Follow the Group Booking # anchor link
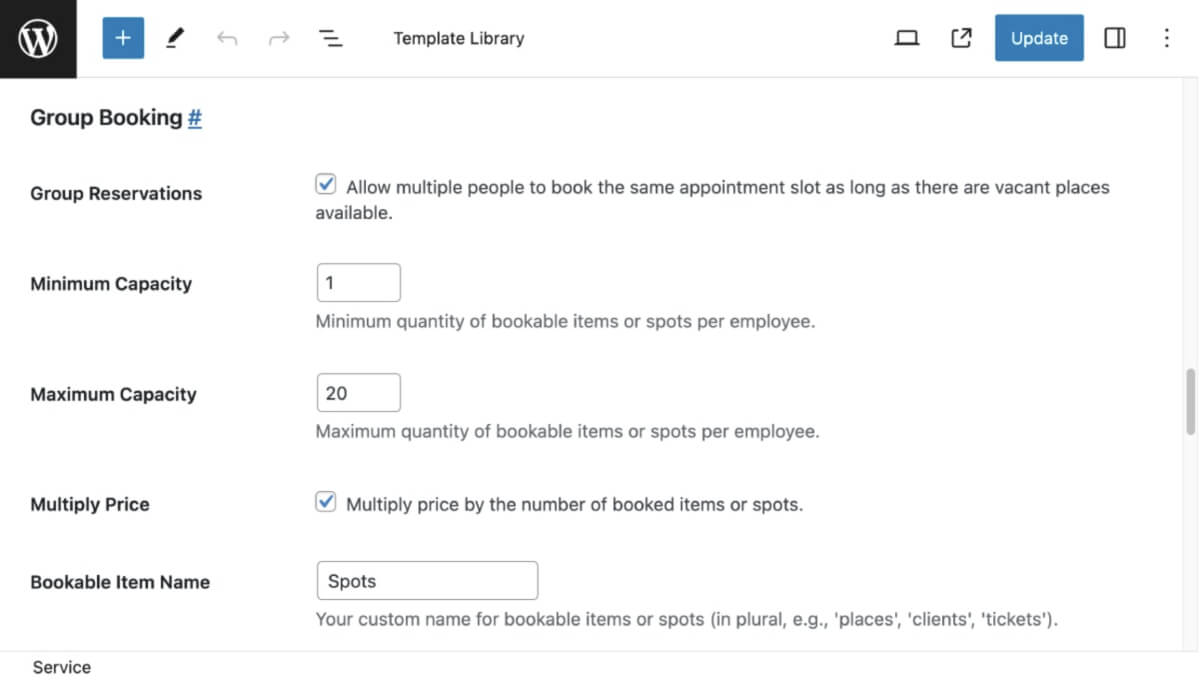Screen dimensions: 1200x685 (195, 118)
